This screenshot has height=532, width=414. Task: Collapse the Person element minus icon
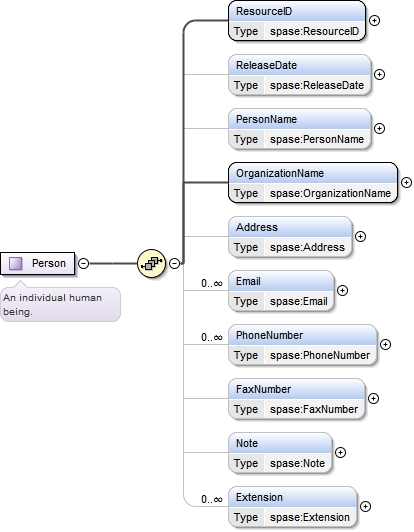[x=83, y=263]
